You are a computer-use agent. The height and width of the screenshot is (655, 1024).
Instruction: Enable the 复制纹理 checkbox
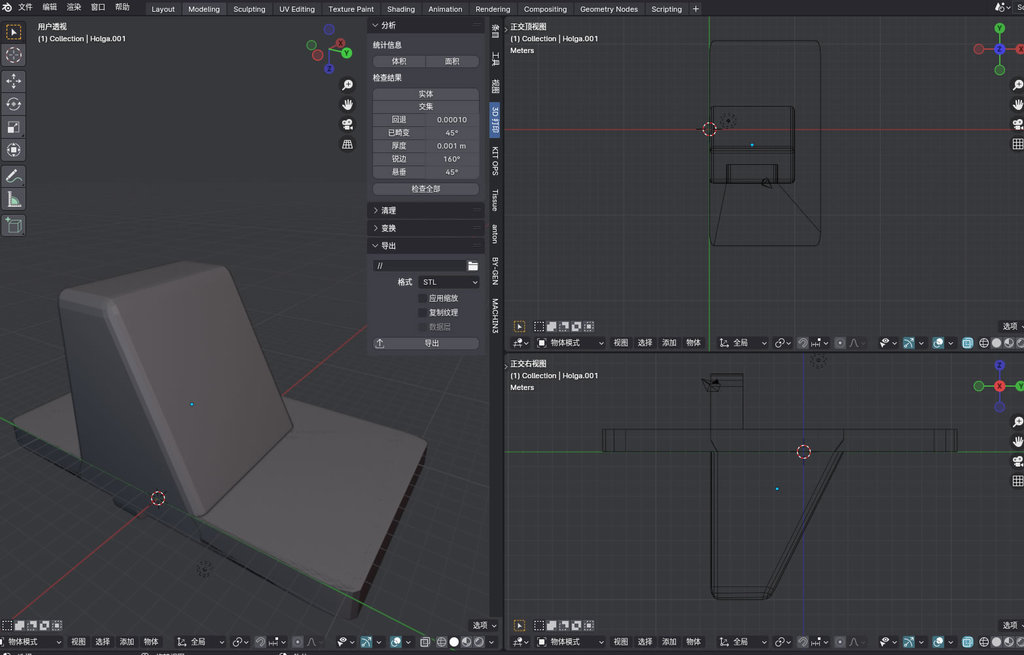click(x=423, y=313)
